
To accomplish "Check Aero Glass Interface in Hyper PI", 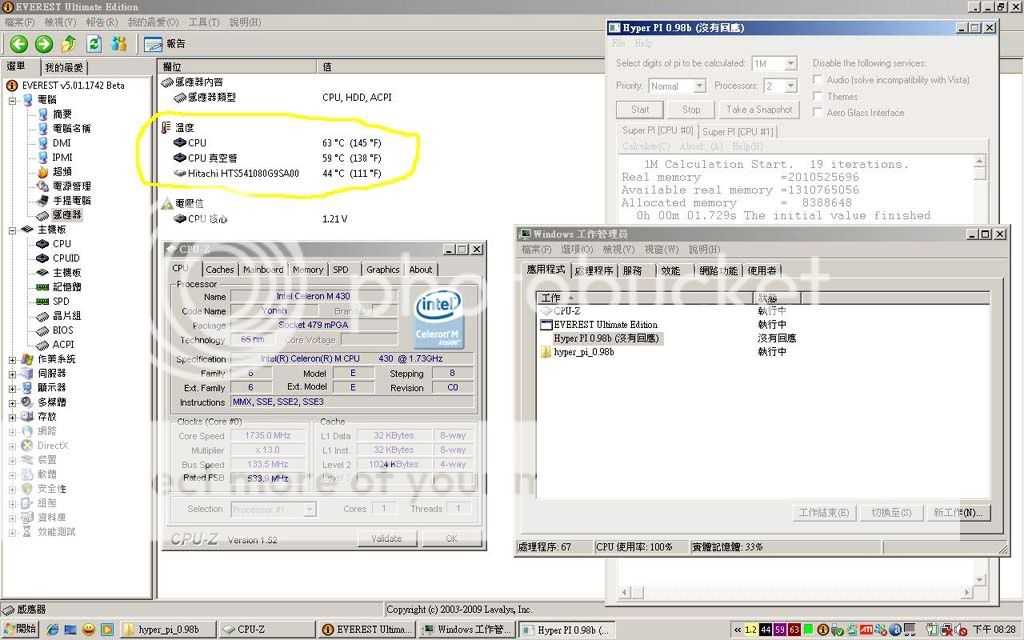I will pos(817,112).
